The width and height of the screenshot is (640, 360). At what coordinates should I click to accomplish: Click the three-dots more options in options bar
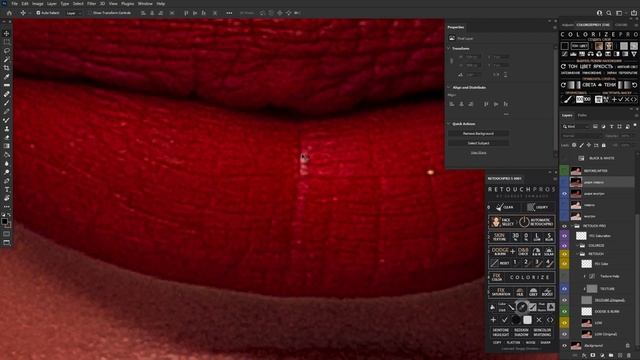[x=229, y=13]
